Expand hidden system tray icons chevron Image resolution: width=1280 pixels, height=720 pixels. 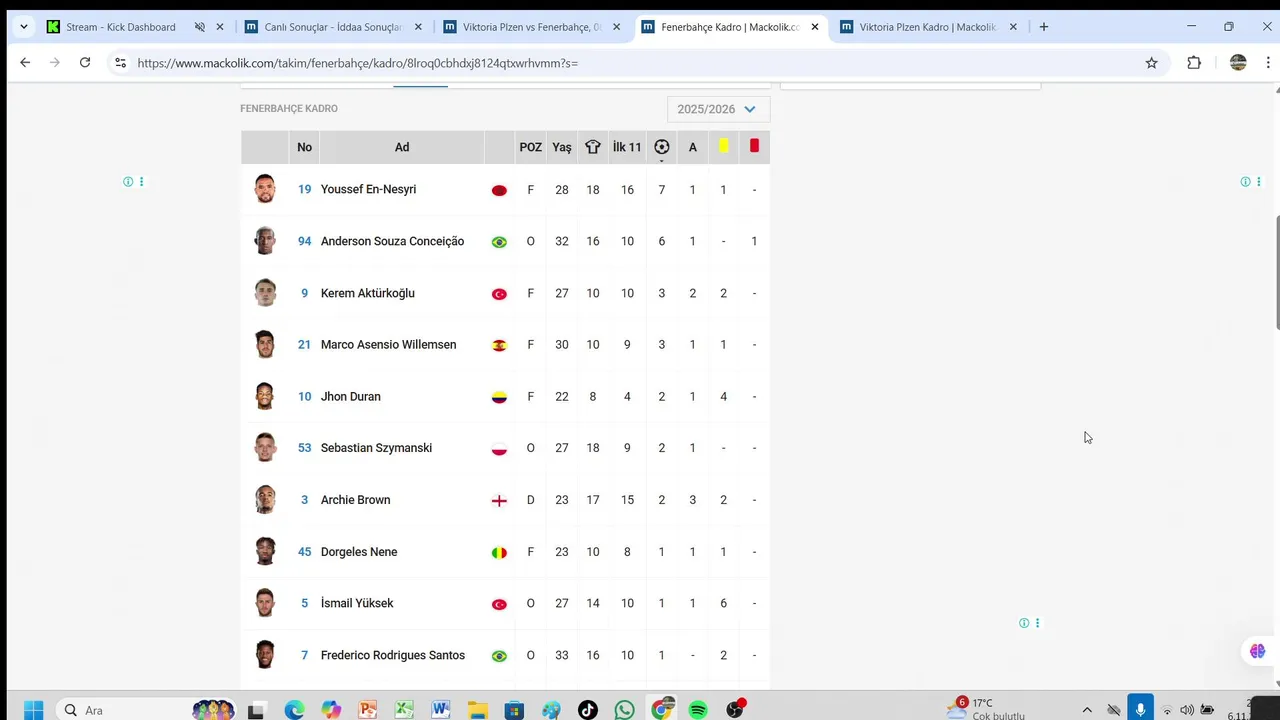click(x=1088, y=709)
